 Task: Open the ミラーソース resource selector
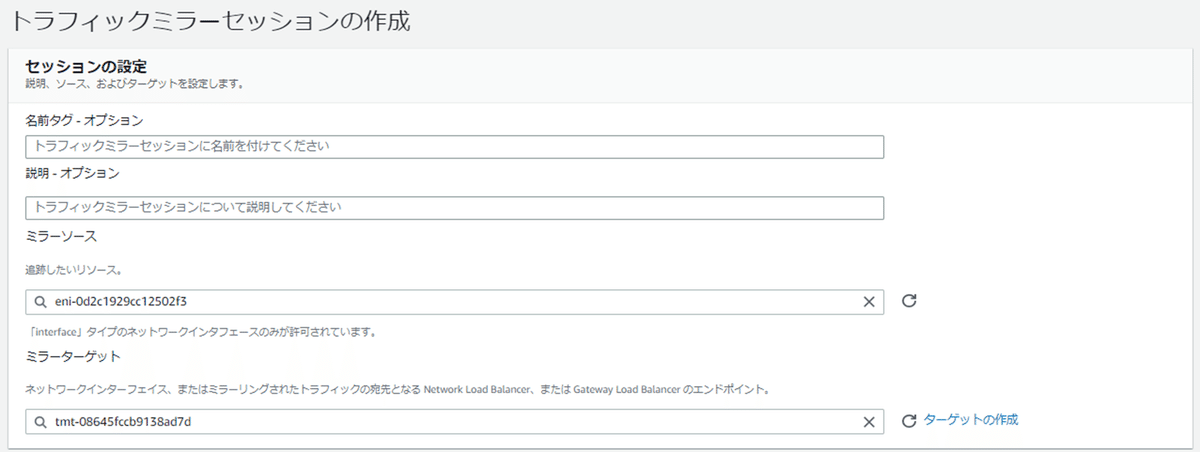tap(450, 302)
